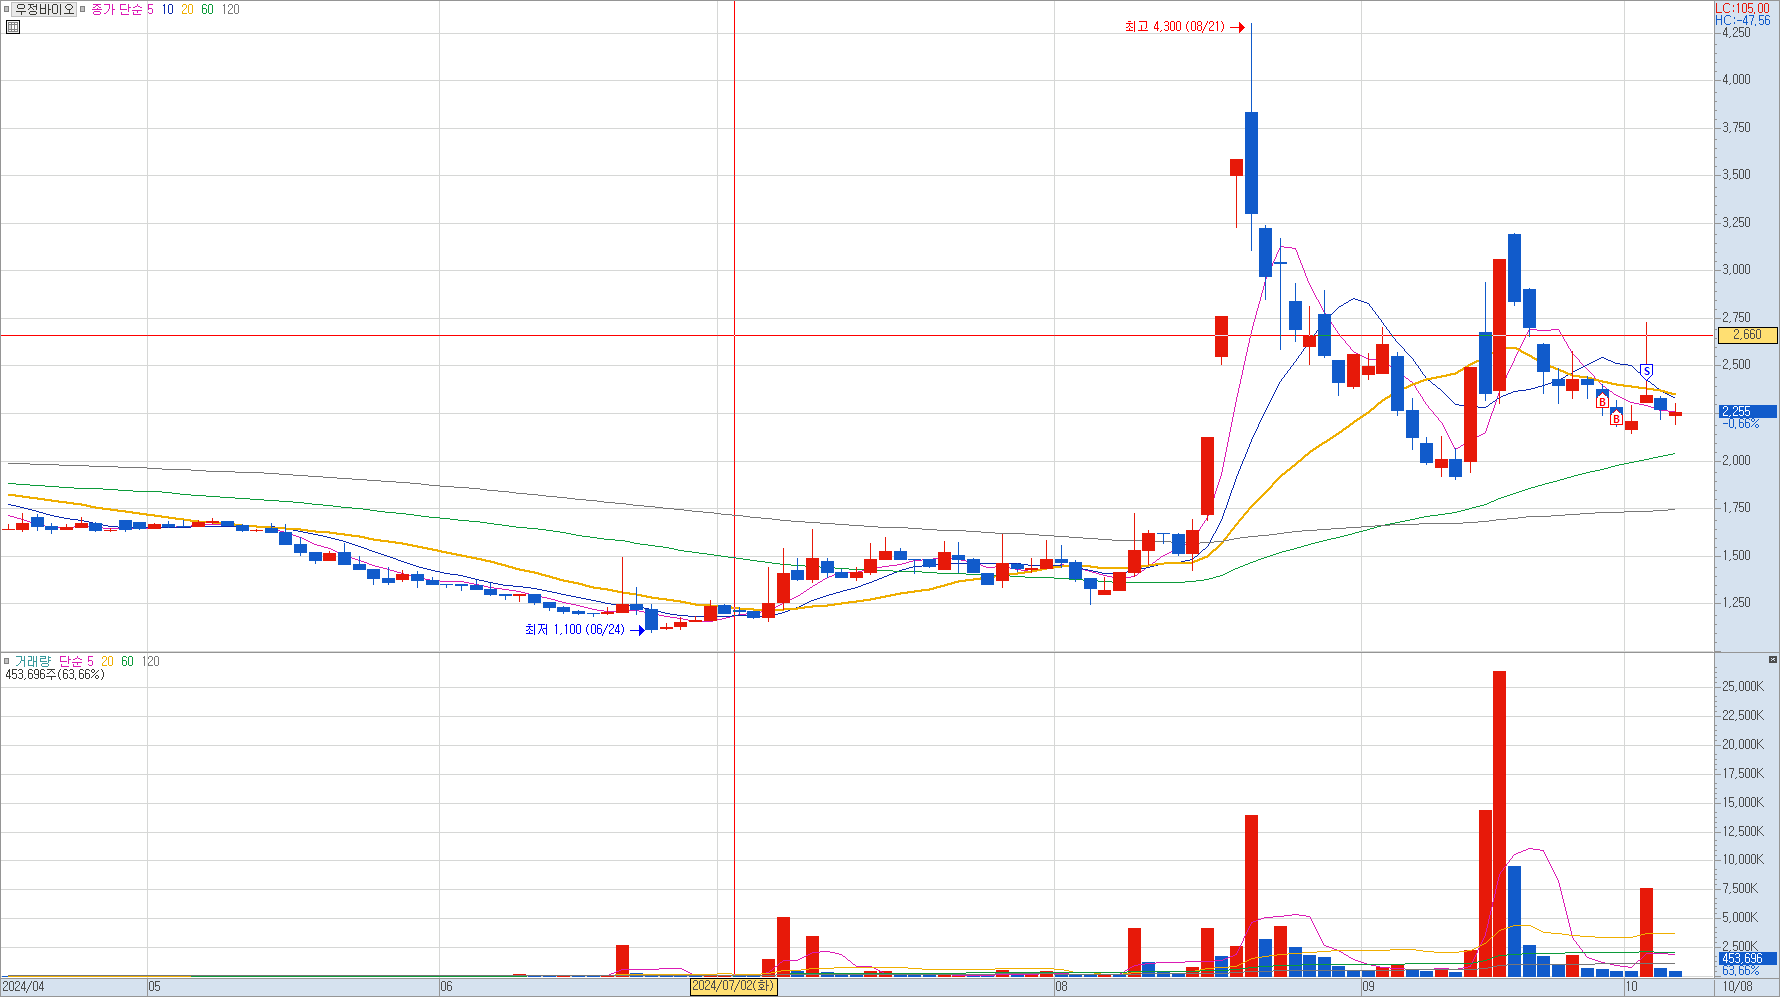The image size is (1780, 997).
Task: Toggle the square before 거래량 label
Action: pyautogui.click(x=7, y=661)
